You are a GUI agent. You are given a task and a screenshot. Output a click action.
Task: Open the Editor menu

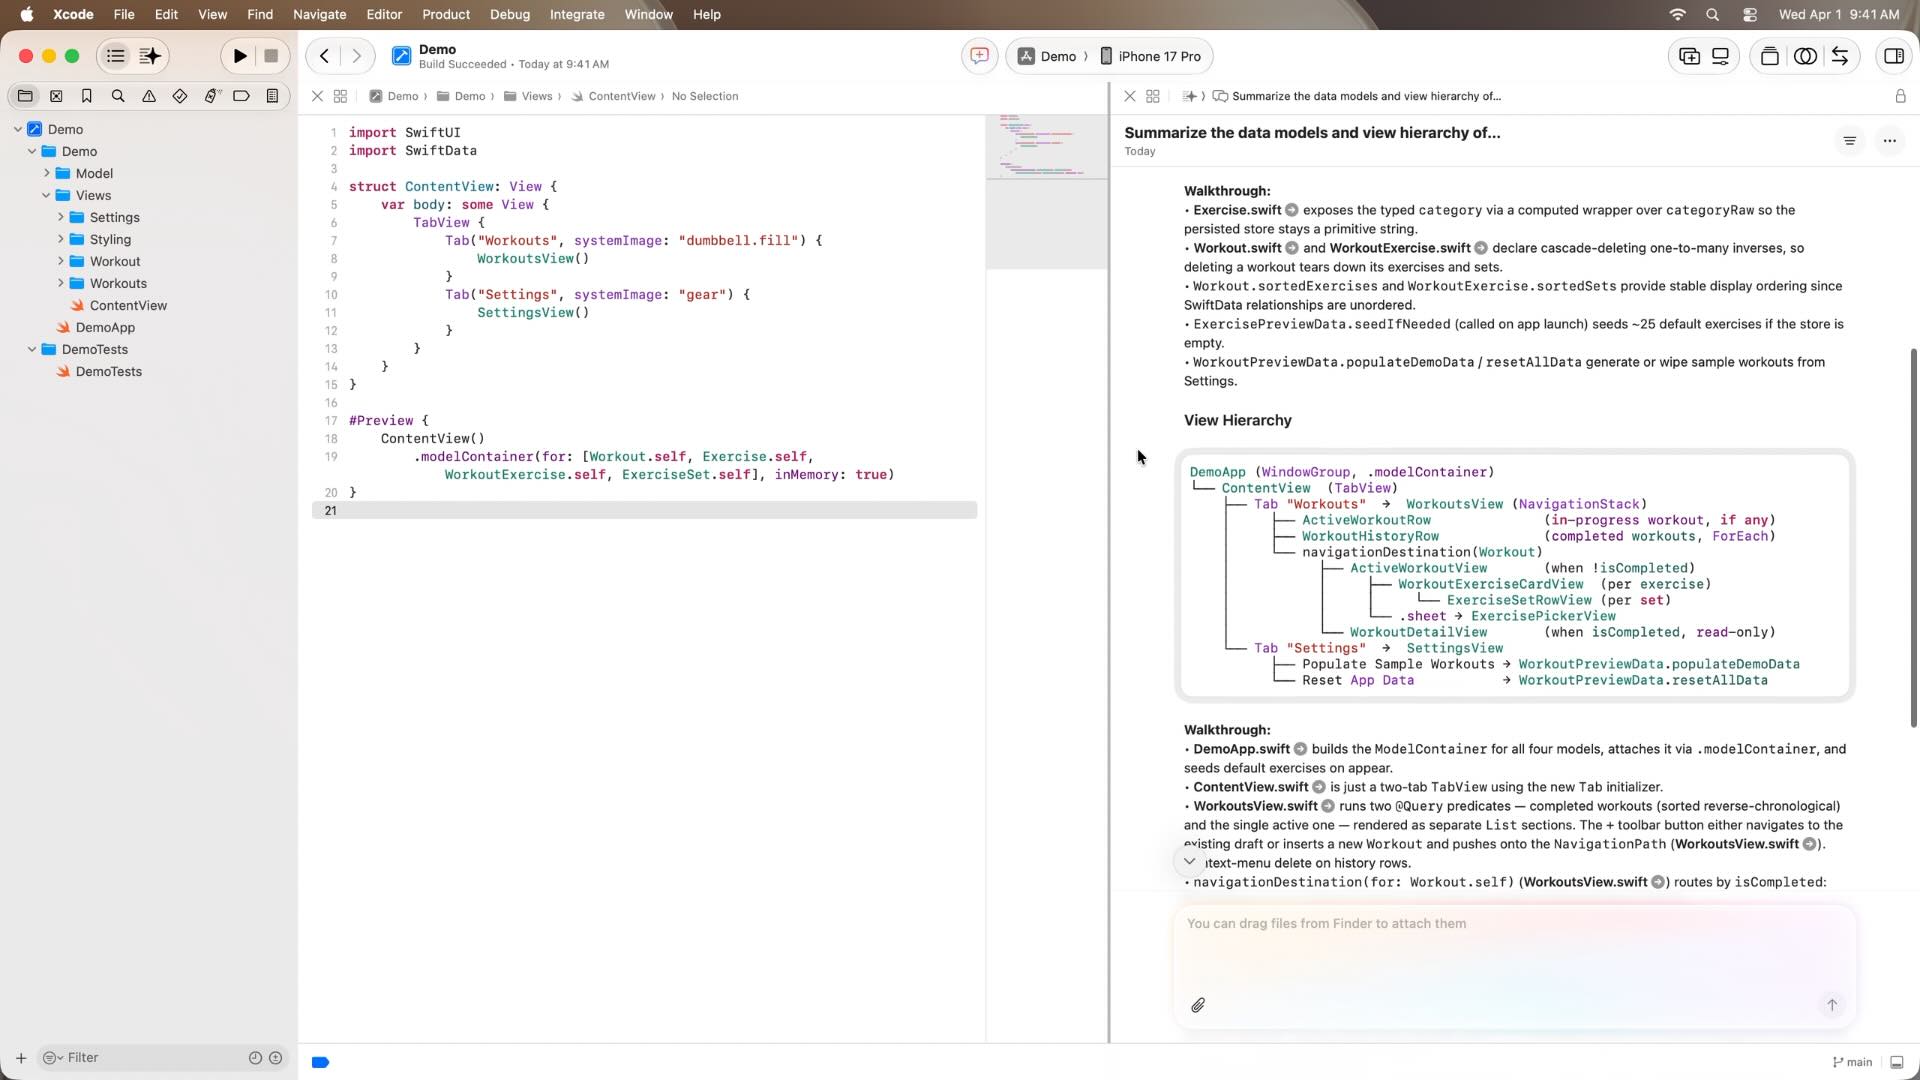coord(384,14)
